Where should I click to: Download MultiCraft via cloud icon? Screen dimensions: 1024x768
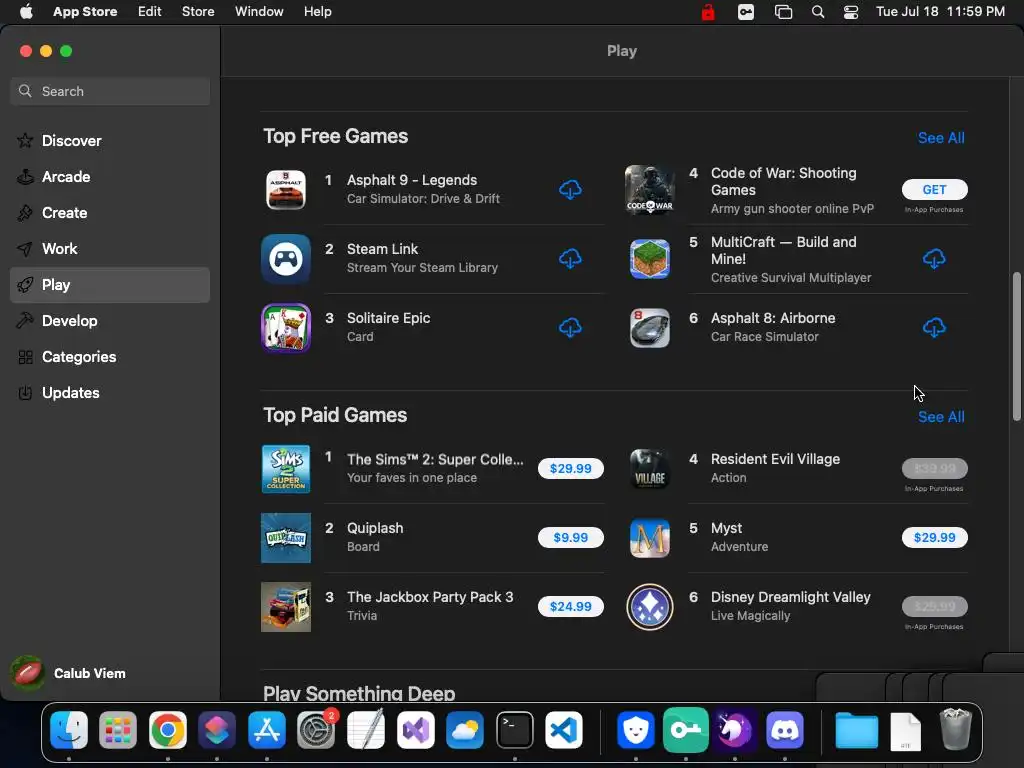[934, 259]
